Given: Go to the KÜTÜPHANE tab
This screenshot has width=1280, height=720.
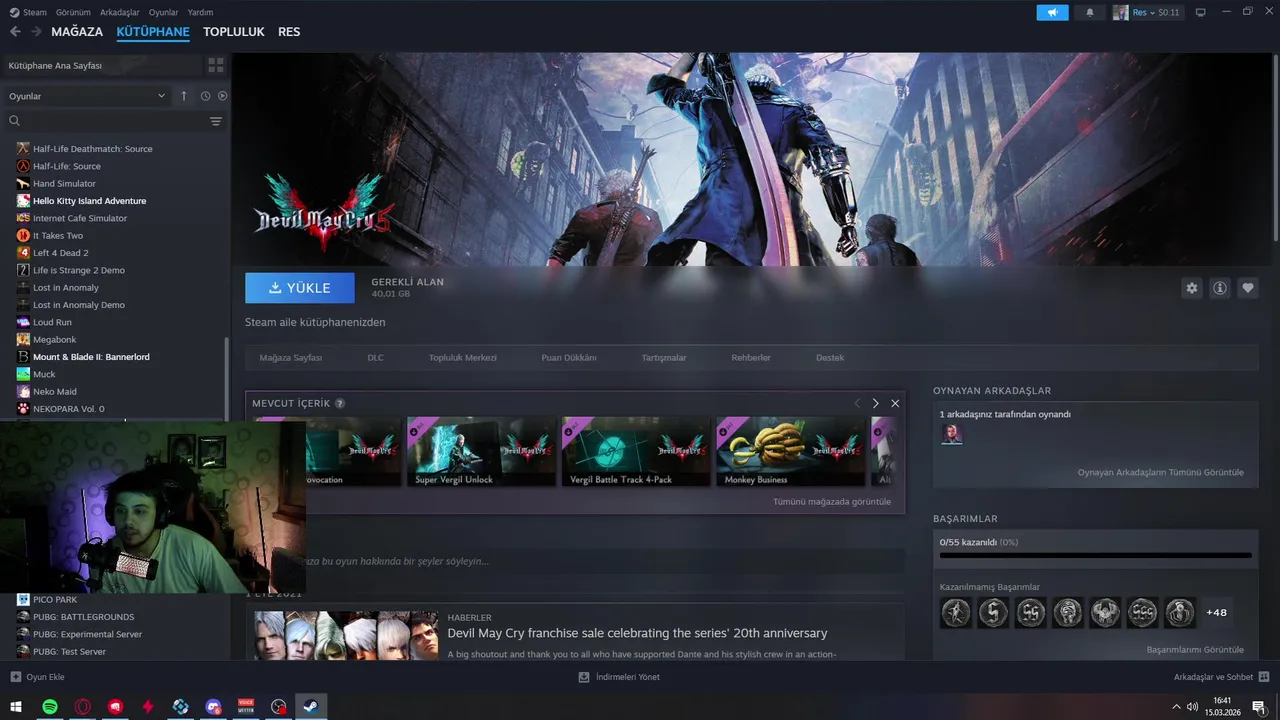Looking at the screenshot, I should tap(153, 32).
